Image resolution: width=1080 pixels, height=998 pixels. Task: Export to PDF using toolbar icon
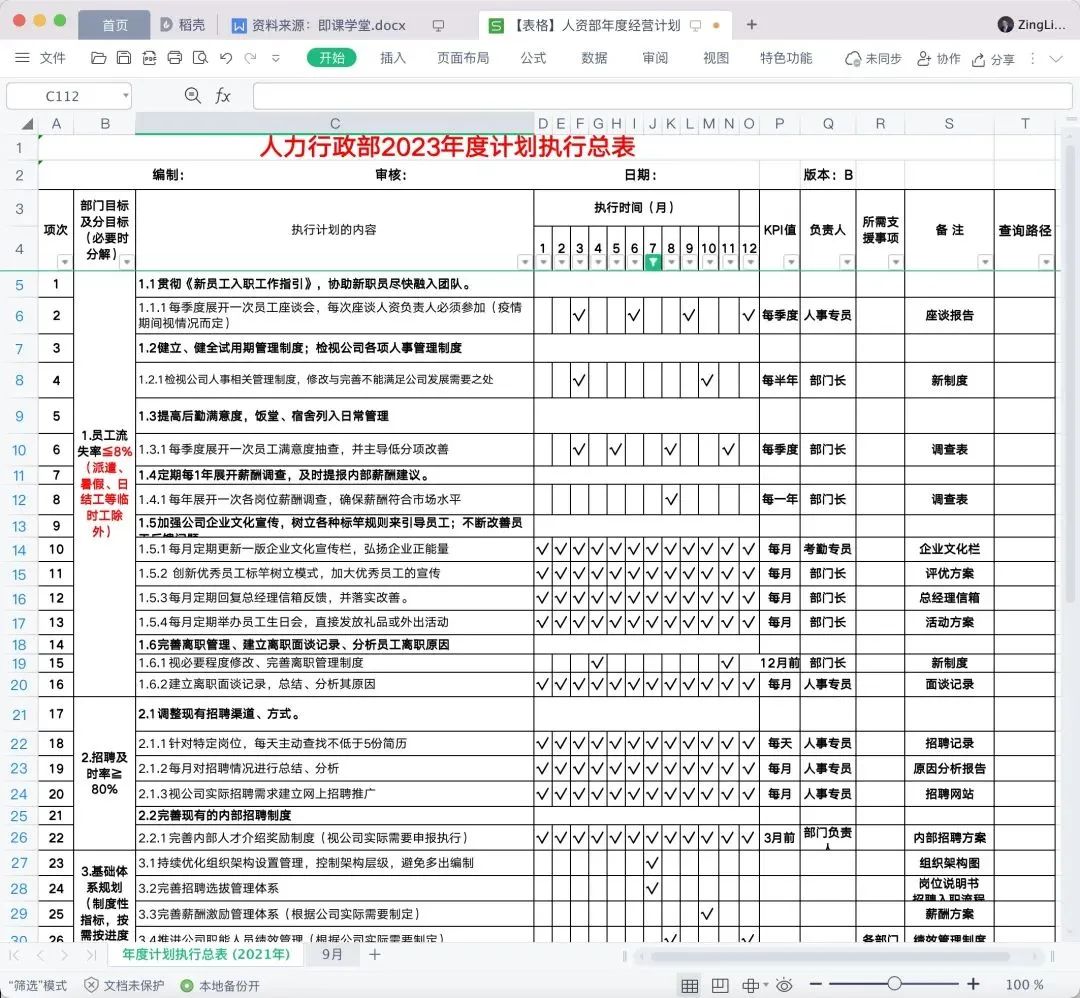(149, 58)
